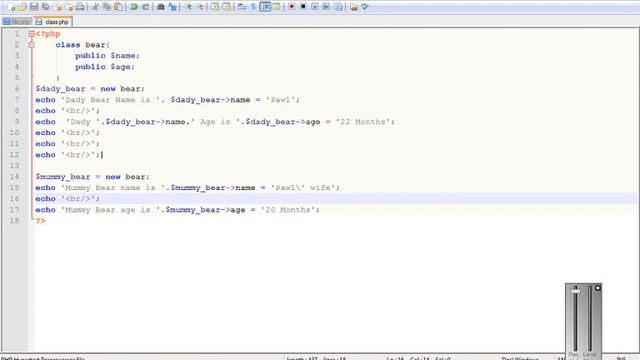Click the small round button on recorder widget
Viewport: 640px width, 360px height.
(x=598, y=288)
